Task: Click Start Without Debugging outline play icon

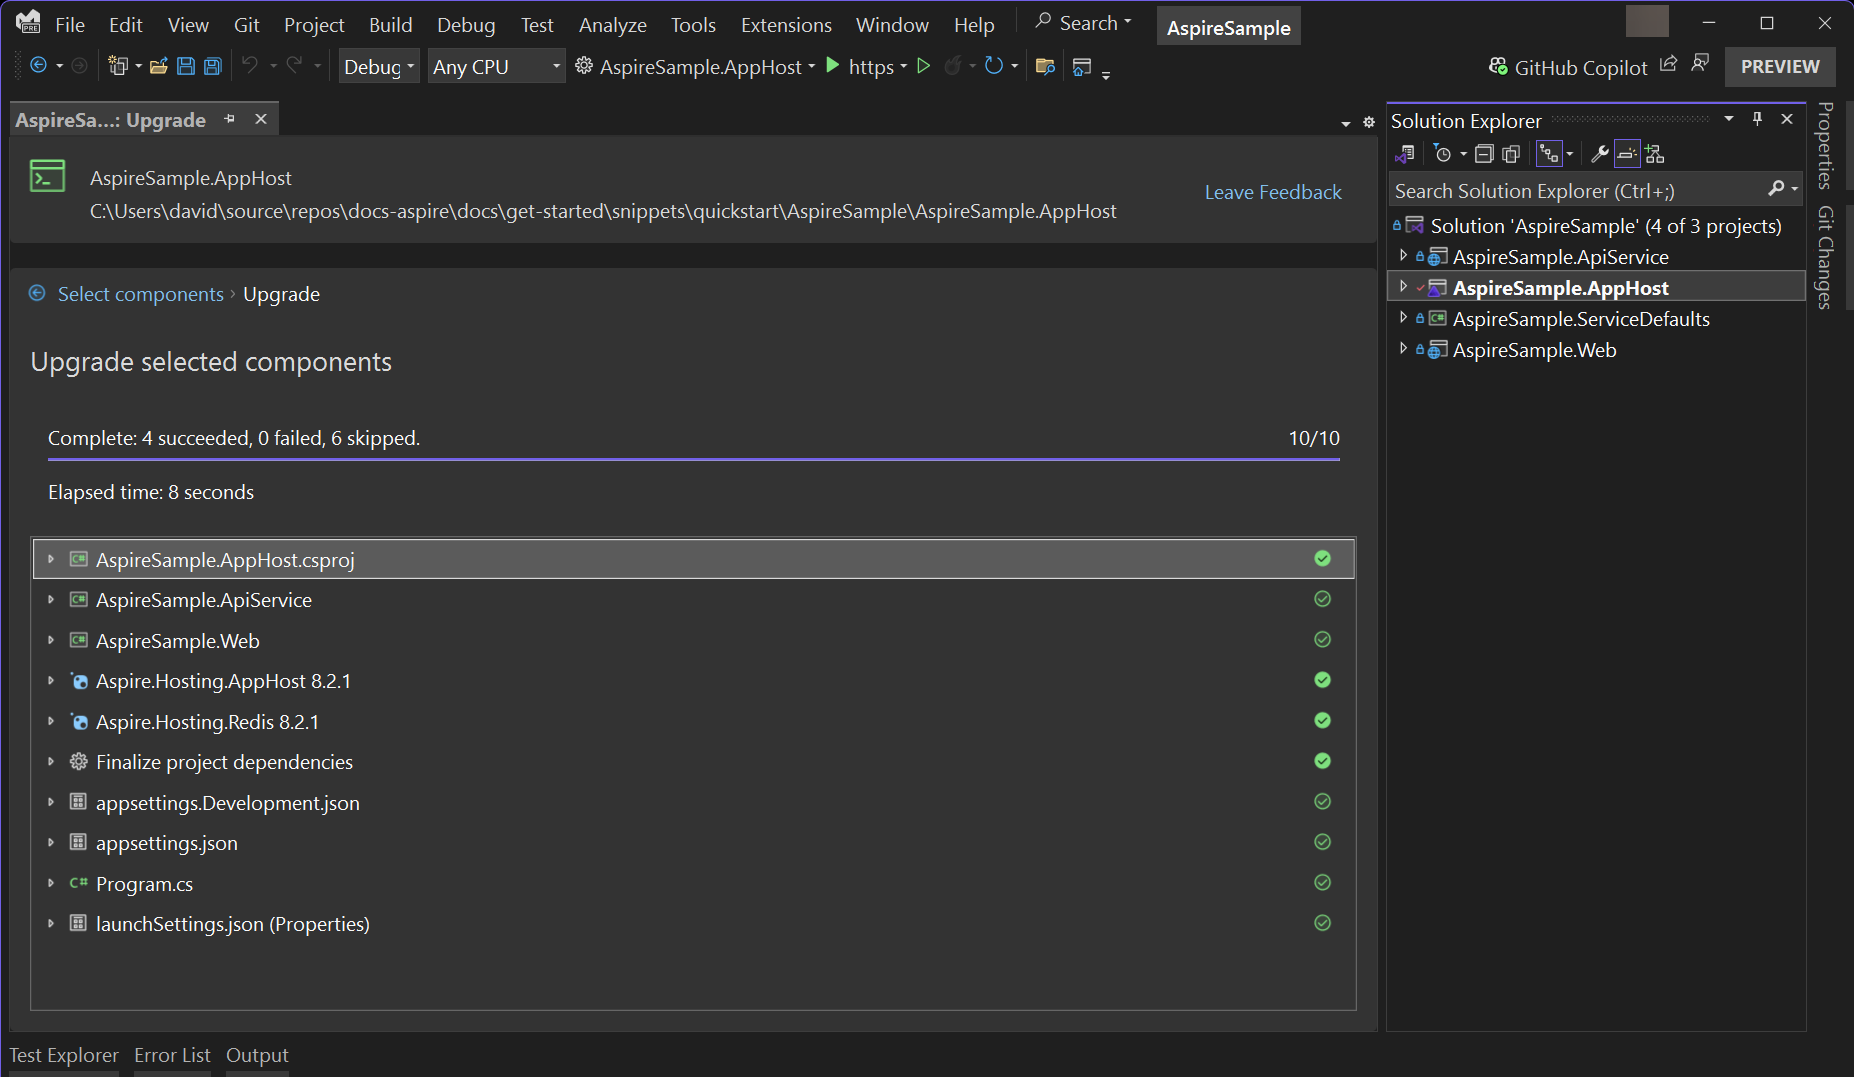Action: point(924,66)
